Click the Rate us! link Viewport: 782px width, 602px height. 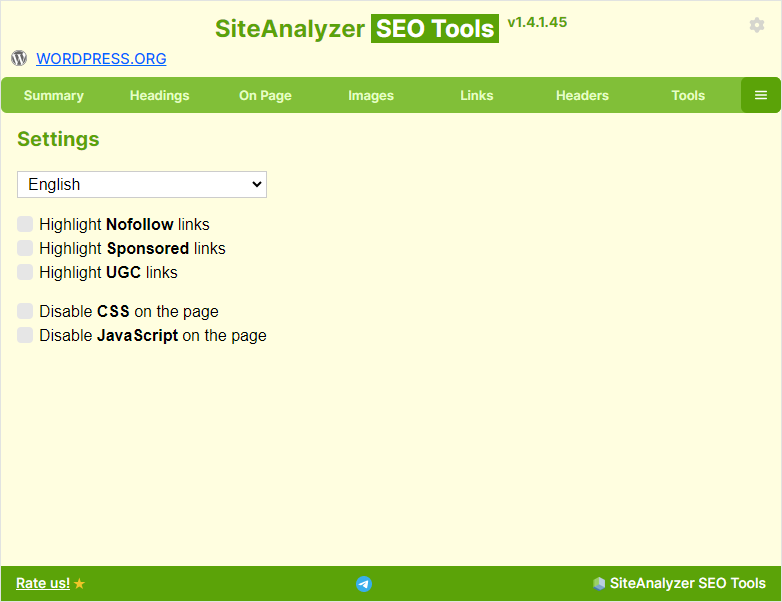[x=43, y=583]
